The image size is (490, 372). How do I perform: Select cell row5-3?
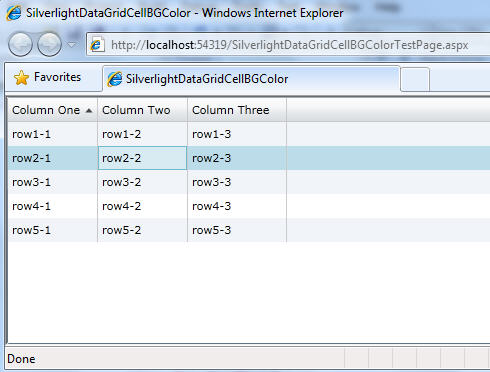(237, 230)
